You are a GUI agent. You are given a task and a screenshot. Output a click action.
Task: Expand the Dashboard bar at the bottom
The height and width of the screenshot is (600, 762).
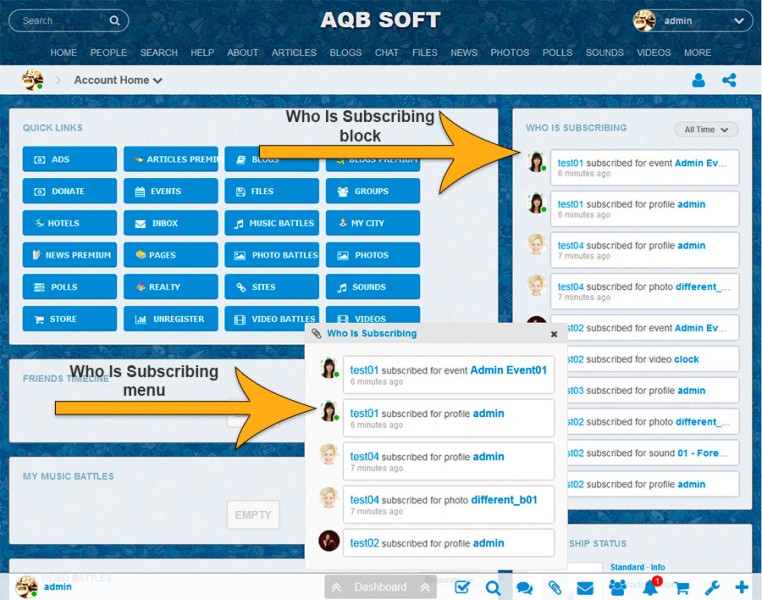pos(380,587)
